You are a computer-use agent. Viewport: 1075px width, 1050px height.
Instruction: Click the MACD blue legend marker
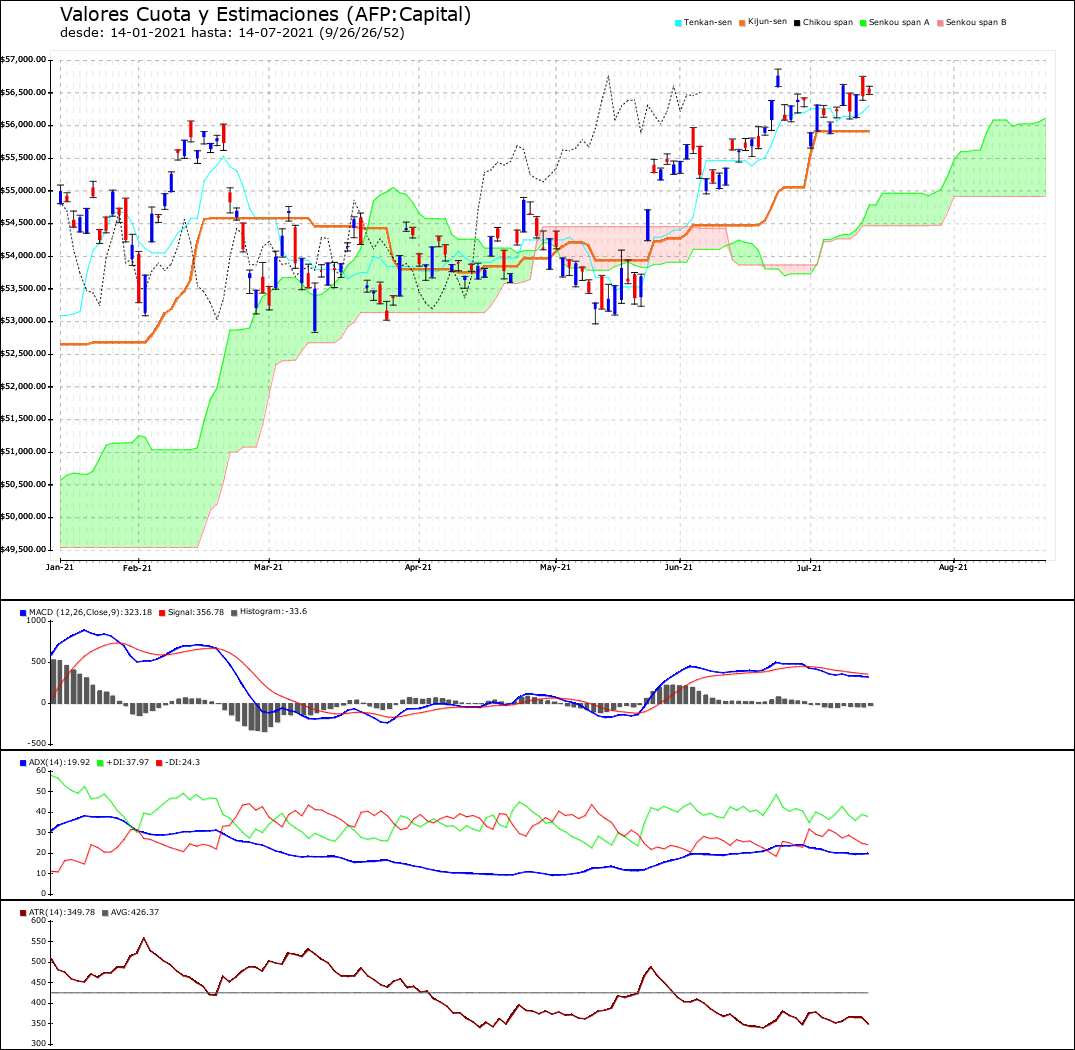(x=23, y=613)
